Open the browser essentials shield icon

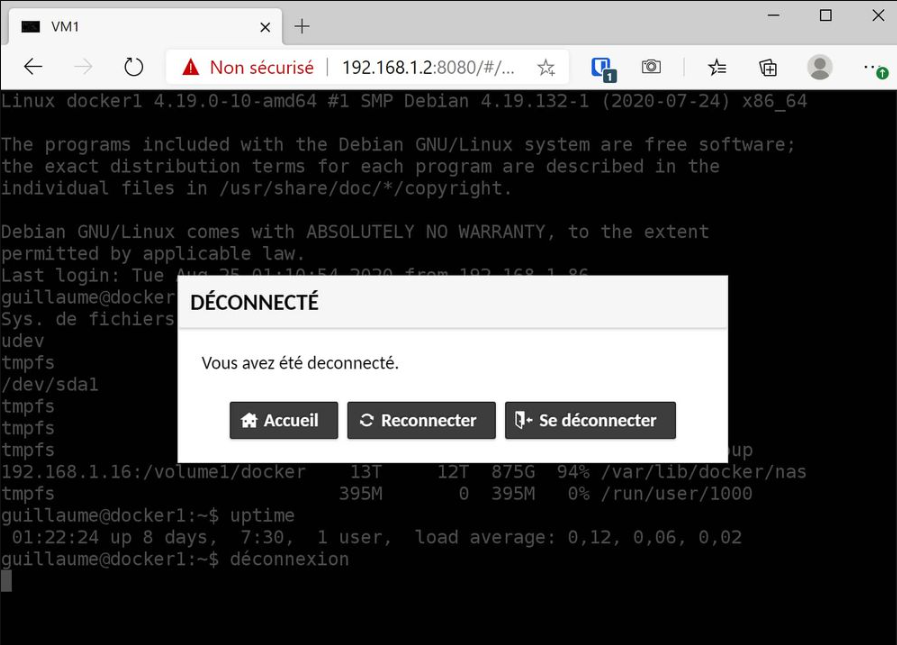tap(601, 66)
